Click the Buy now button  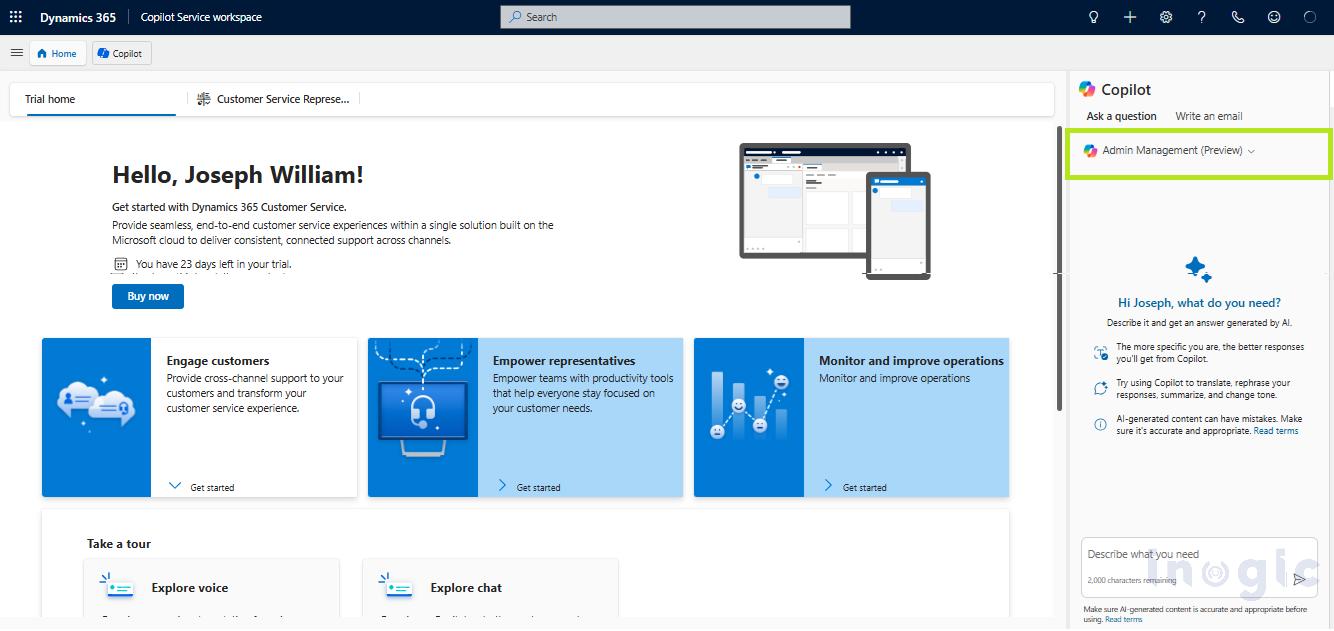point(148,296)
